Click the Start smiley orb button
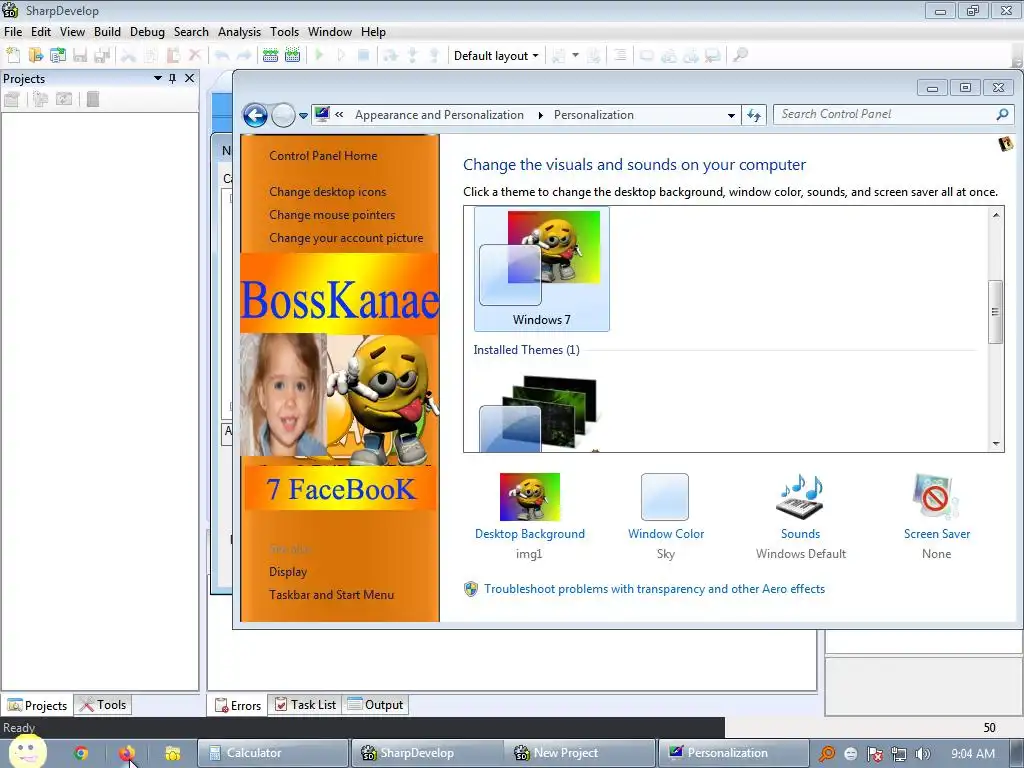This screenshot has width=1024, height=768. tap(27, 752)
